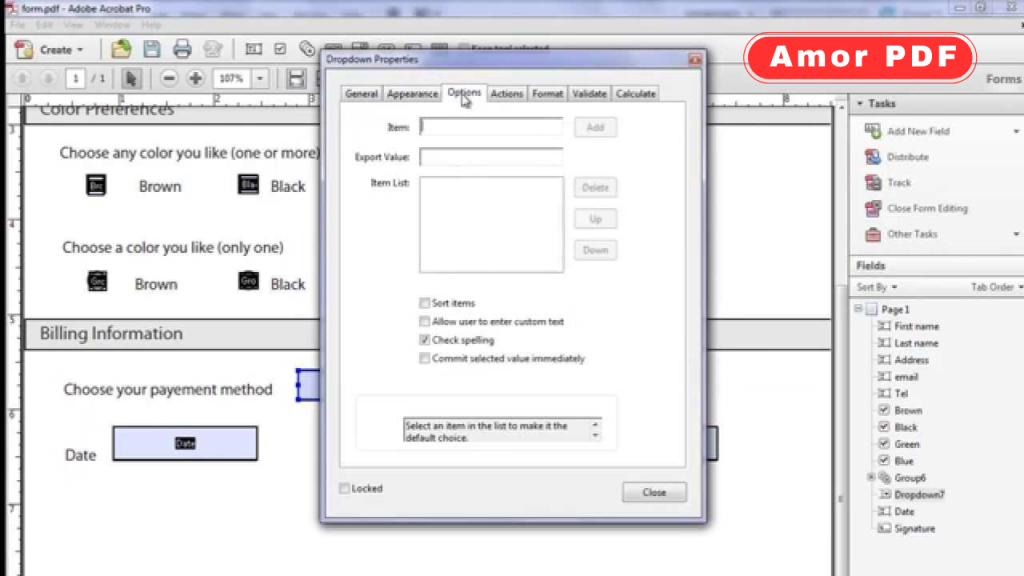Click the Email envelope icon in toolbar
This screenshot has height=576, width=1024.
213,49
